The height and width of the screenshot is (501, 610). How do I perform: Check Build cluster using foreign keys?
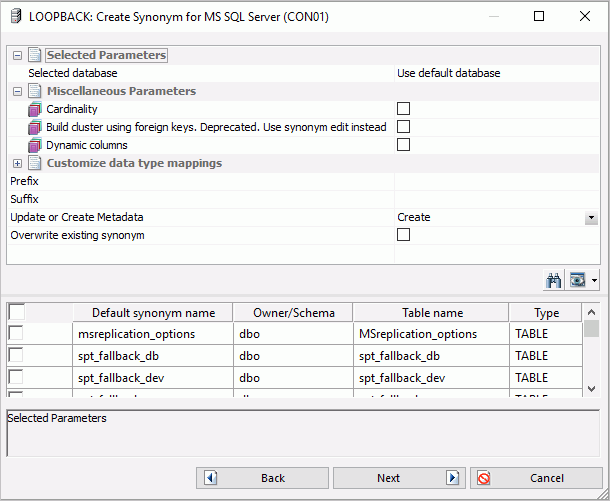(x=403, y=126)
